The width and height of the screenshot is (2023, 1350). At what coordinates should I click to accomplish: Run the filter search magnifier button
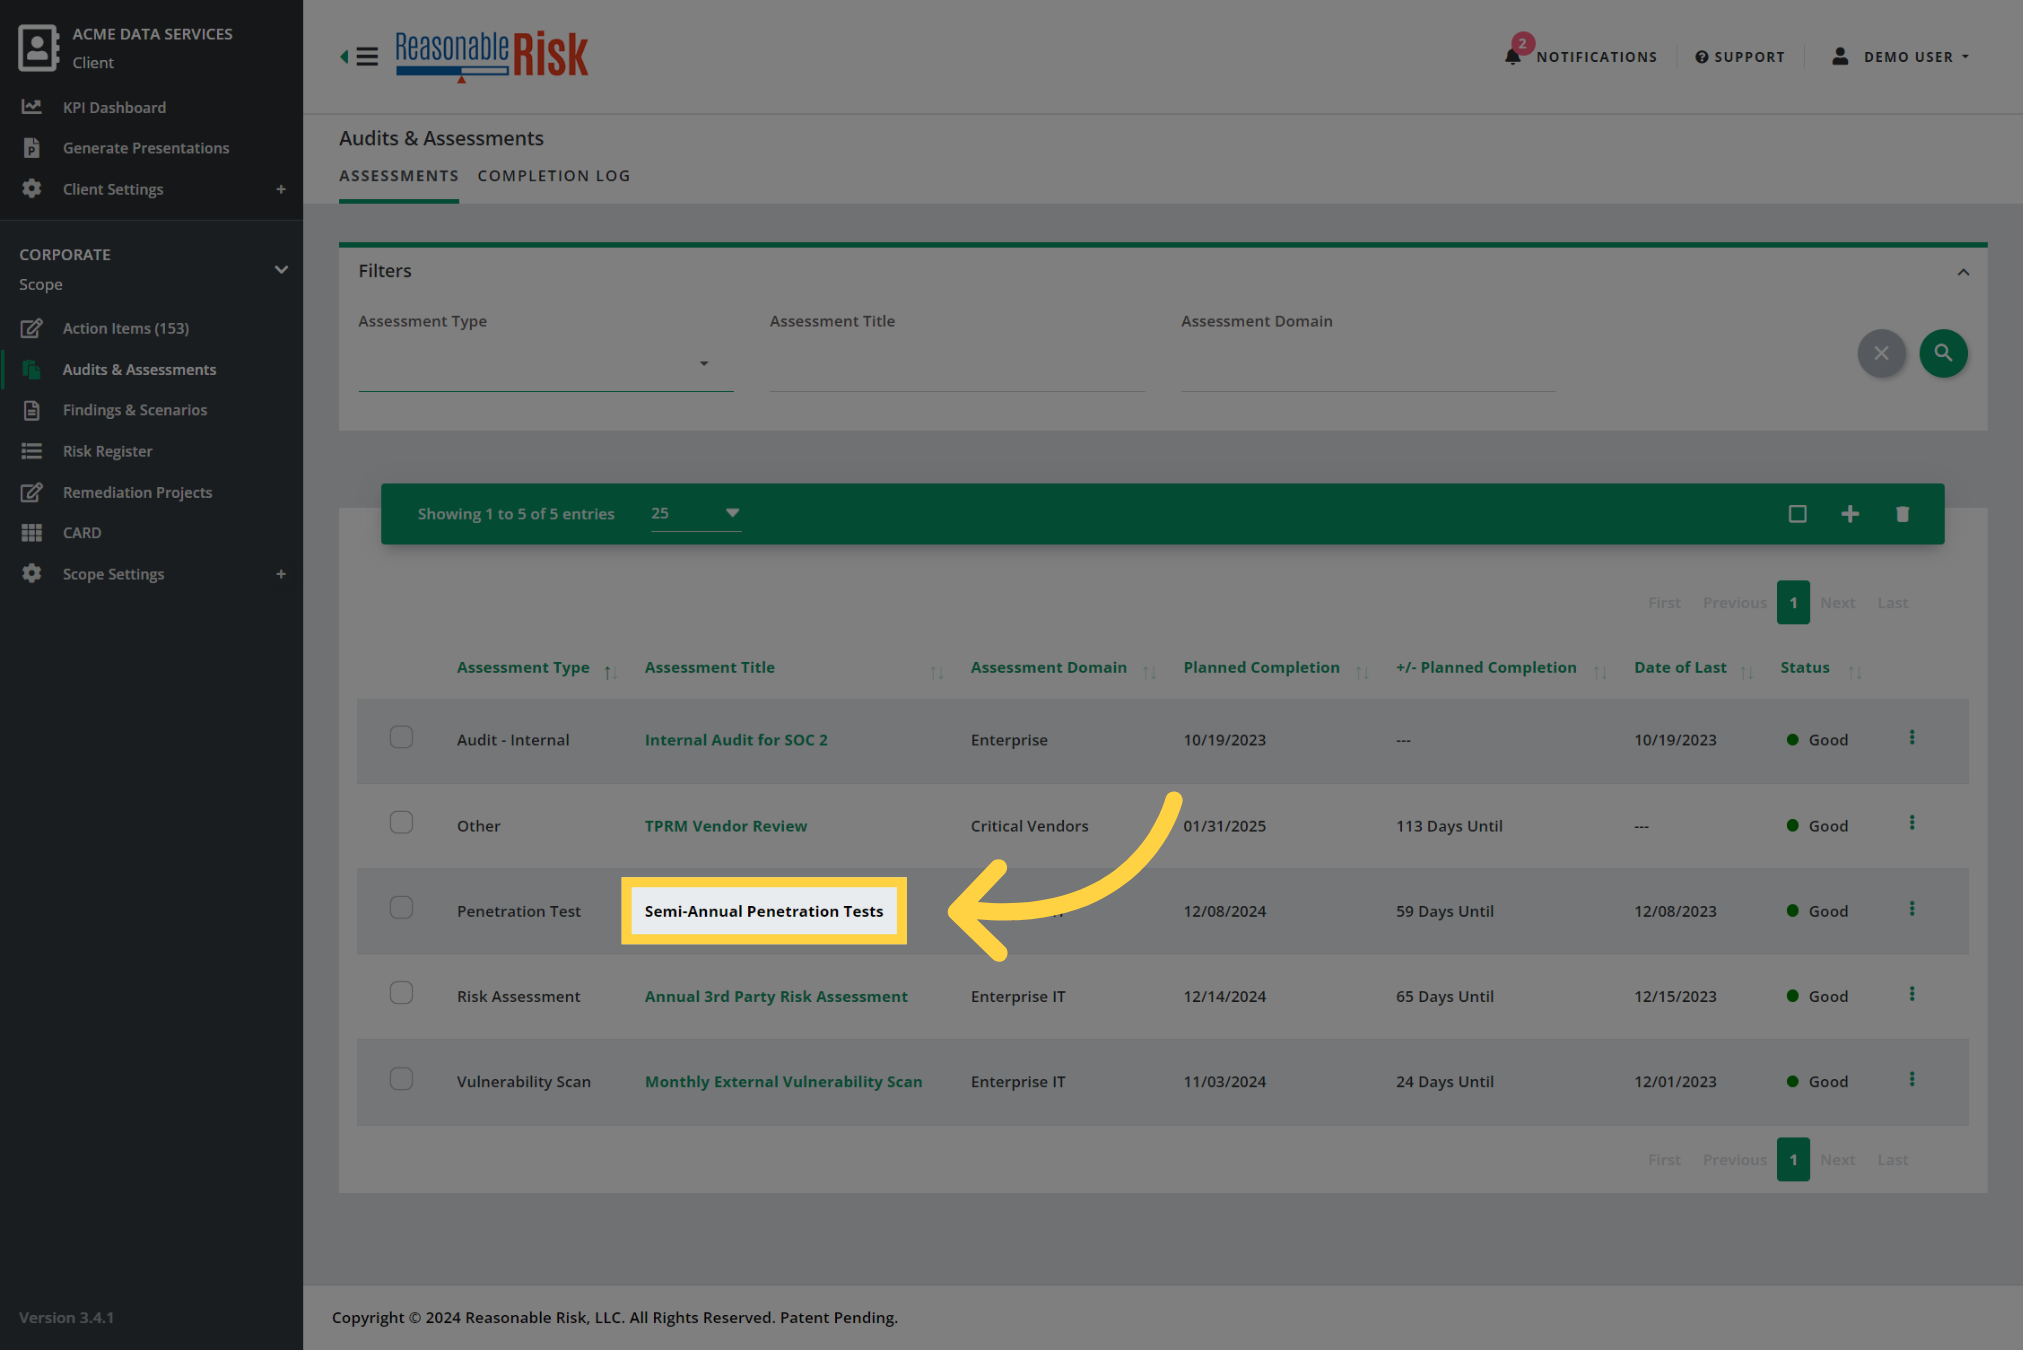[1943, 353]
